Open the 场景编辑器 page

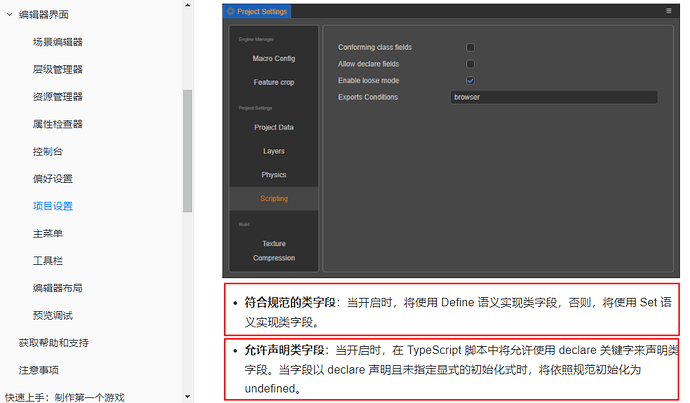coord(58,42)
